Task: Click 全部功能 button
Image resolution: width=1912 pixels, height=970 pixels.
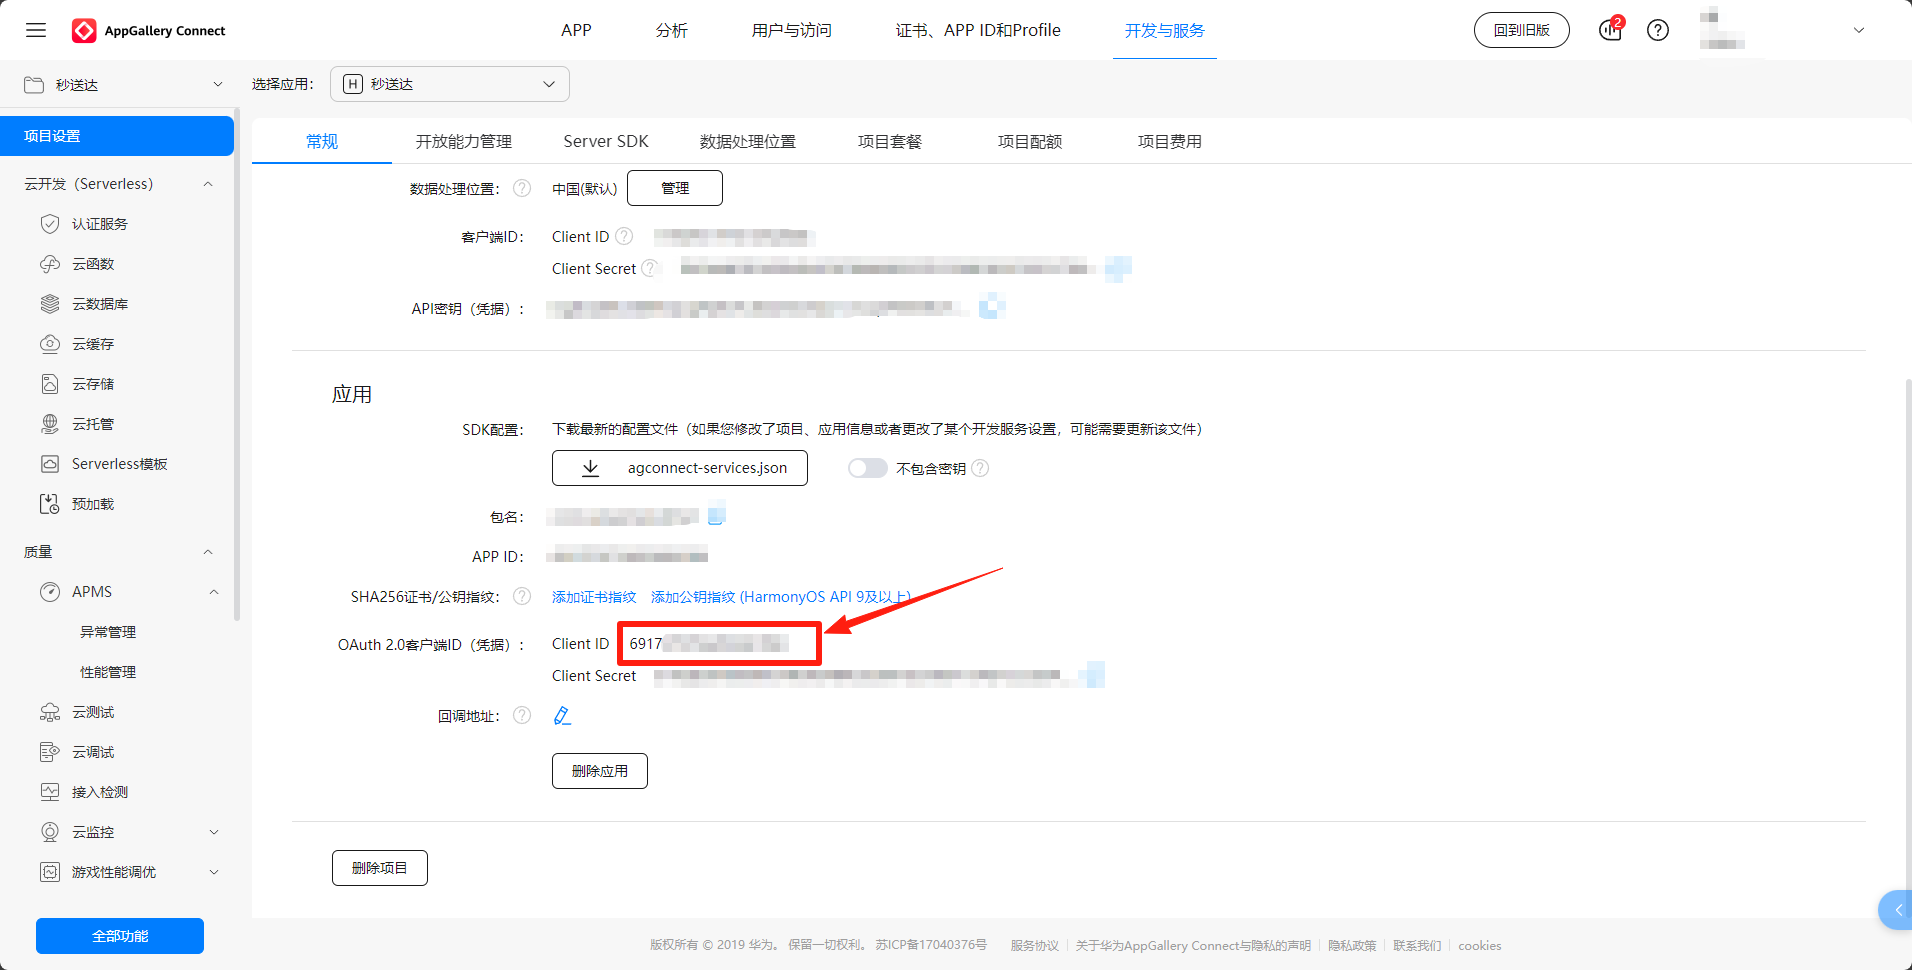Action: pyautogui.click(x=120, y=936)
